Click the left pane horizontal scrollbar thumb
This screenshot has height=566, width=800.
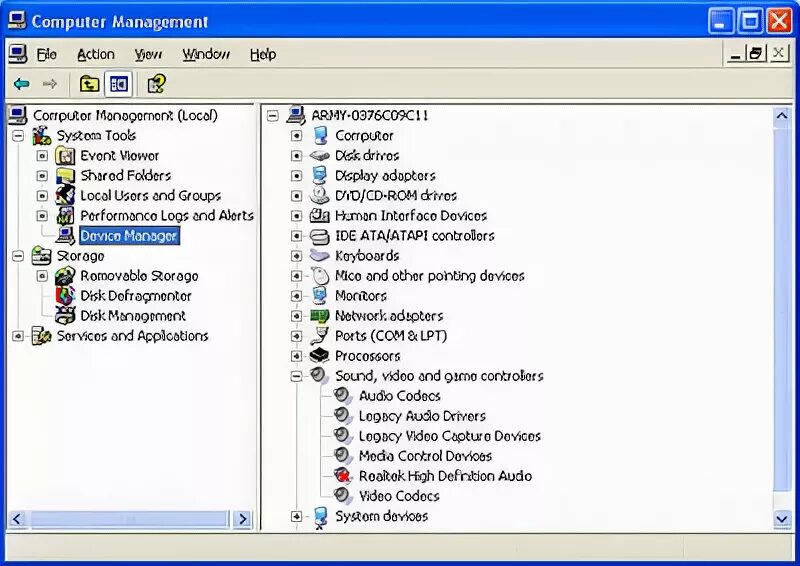(130, 519)
